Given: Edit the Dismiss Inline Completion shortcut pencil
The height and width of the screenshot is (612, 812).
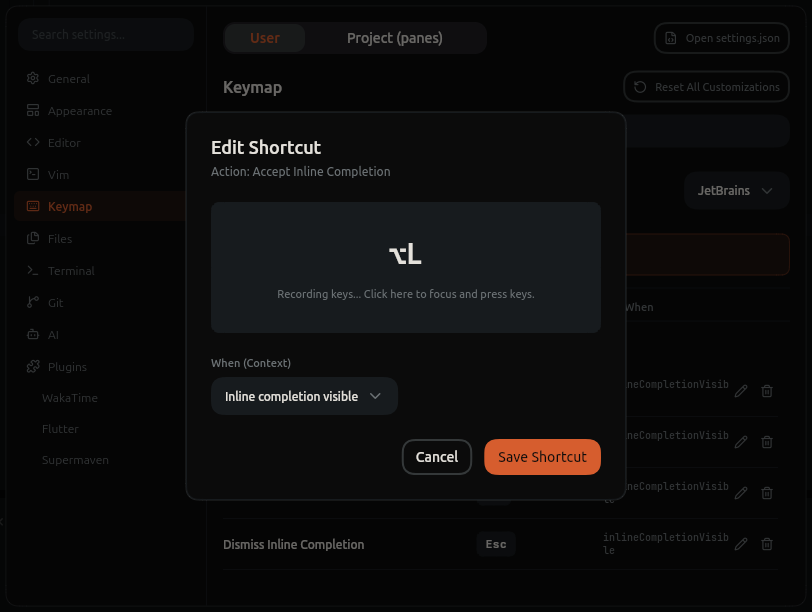Looking at the screenshot, I should coord(741,544).
